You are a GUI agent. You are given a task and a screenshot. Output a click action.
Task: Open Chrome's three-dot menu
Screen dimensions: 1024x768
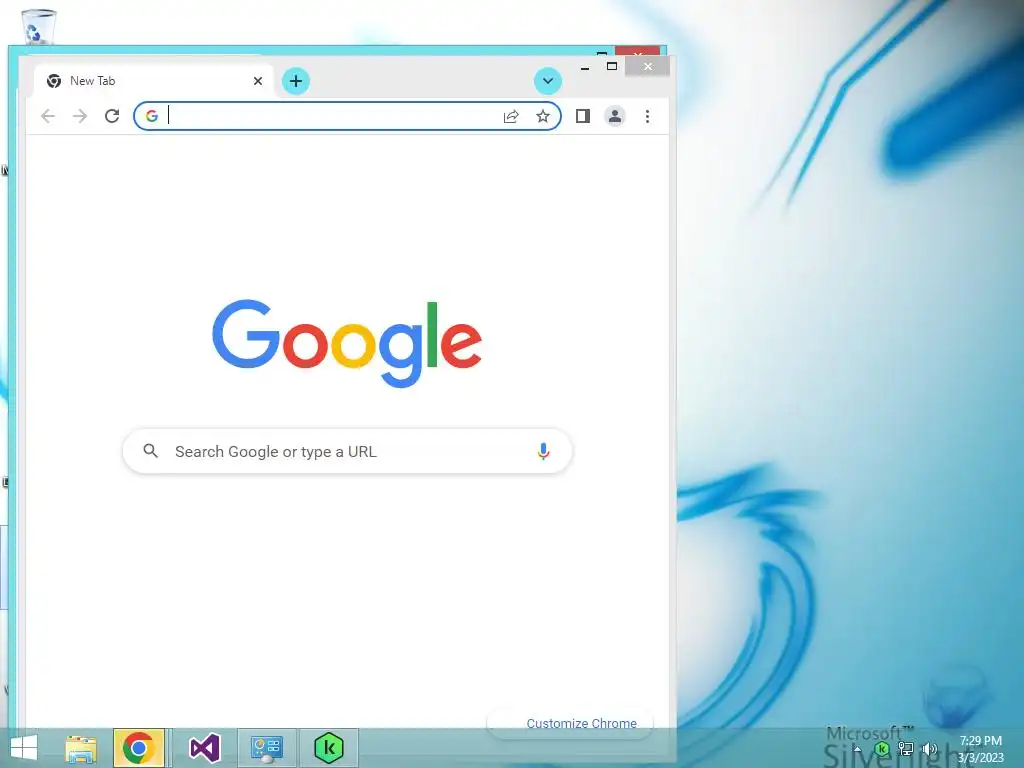(x=647, y=116)
